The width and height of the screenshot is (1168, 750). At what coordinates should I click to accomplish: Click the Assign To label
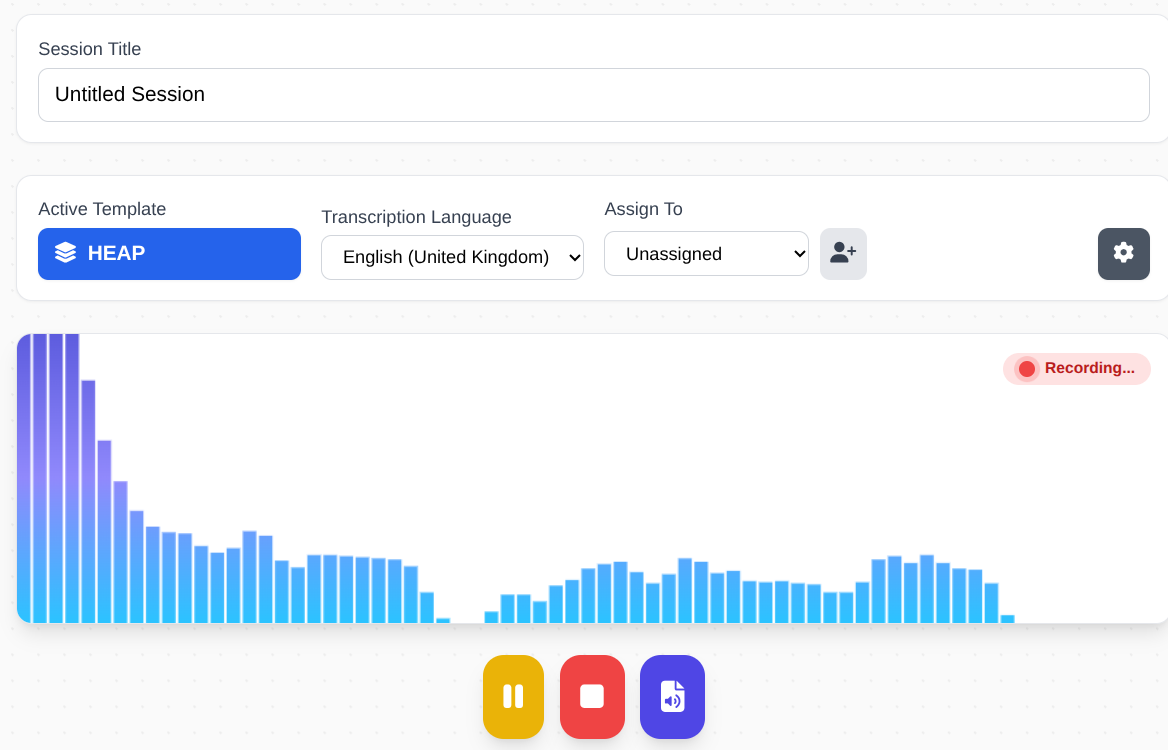[643, 209]
